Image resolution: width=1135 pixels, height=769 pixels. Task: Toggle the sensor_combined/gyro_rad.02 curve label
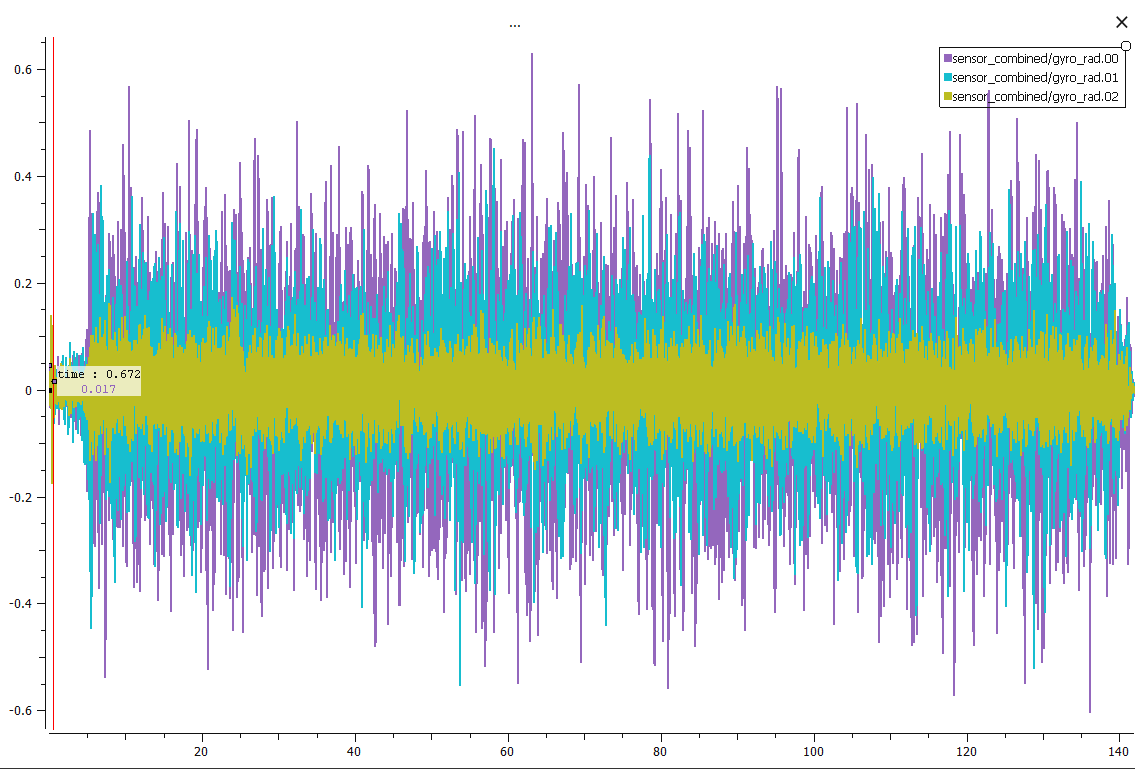pyautogui.click(x=1034, y=97)
